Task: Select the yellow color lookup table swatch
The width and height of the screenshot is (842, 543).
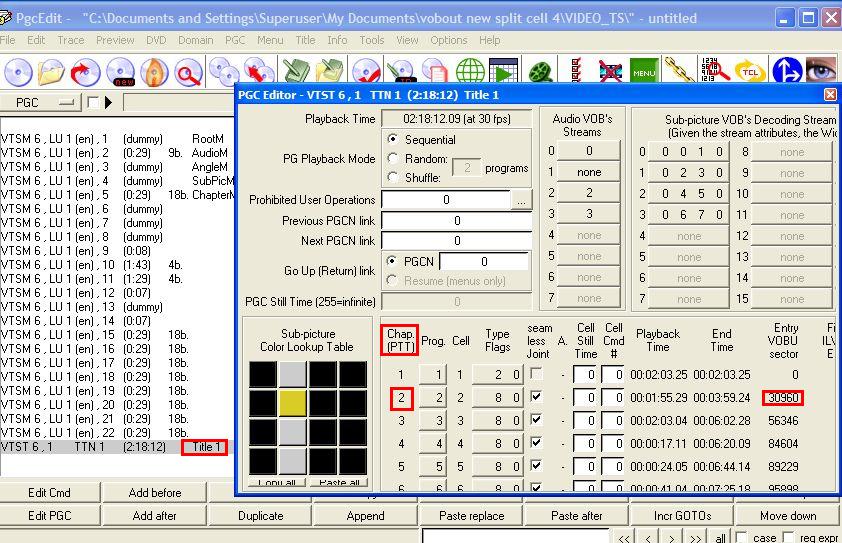Action: click(293, 403)
